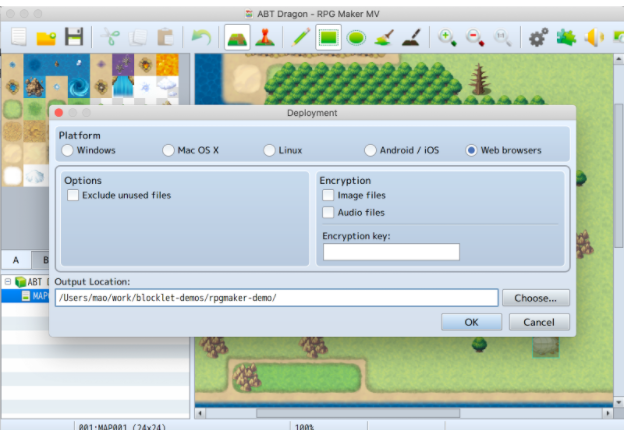This screenshot has height=430, width=628.
Task: Open Database via the gear icon
Action: 538,38
